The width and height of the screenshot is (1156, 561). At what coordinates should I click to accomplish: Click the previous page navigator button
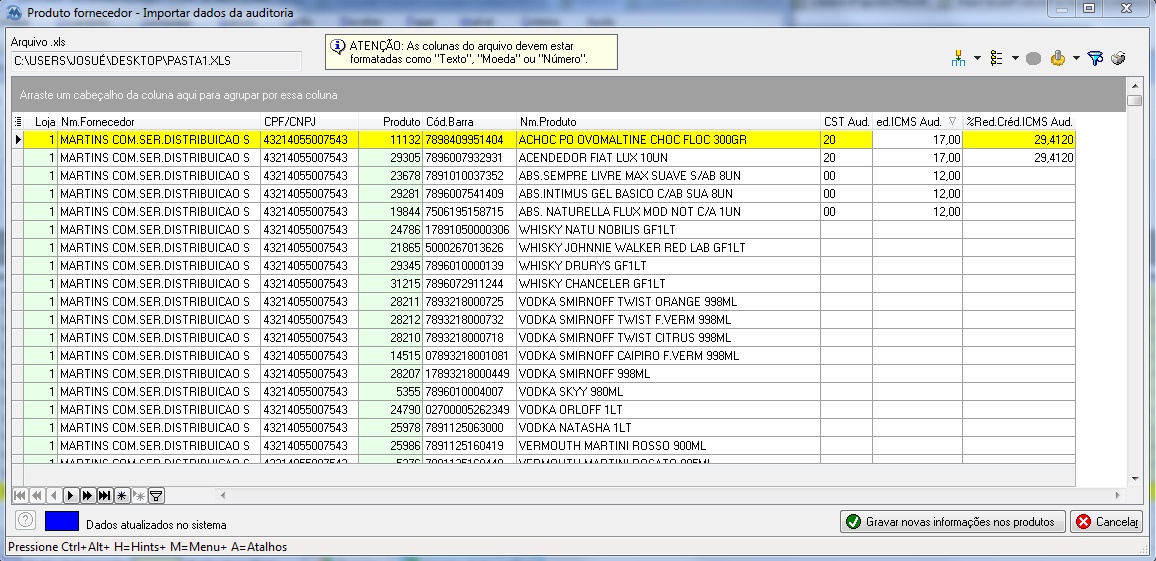[x=36, y=495]
